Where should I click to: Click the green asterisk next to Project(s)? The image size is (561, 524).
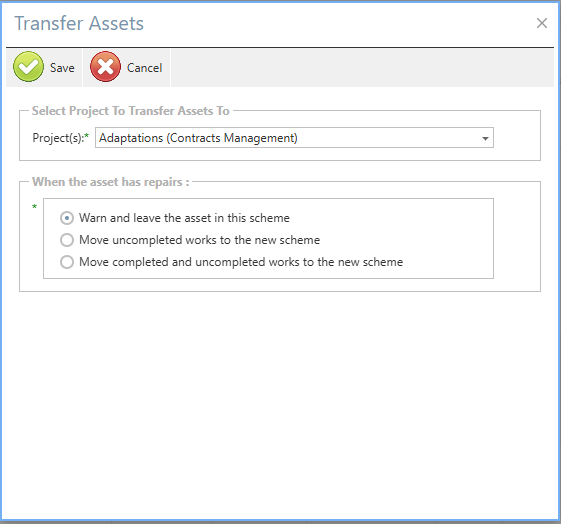coord(87,136)
